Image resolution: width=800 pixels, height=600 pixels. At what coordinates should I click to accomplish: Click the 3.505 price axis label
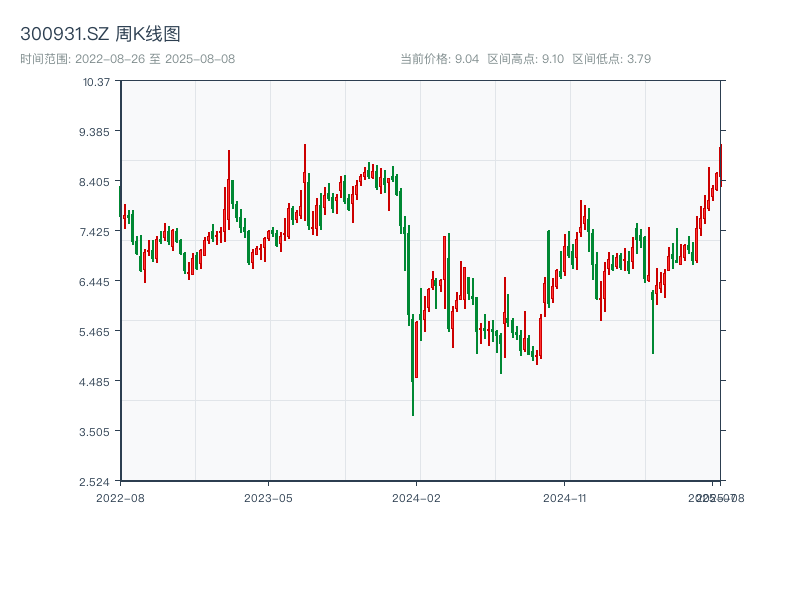click(97, 432)
